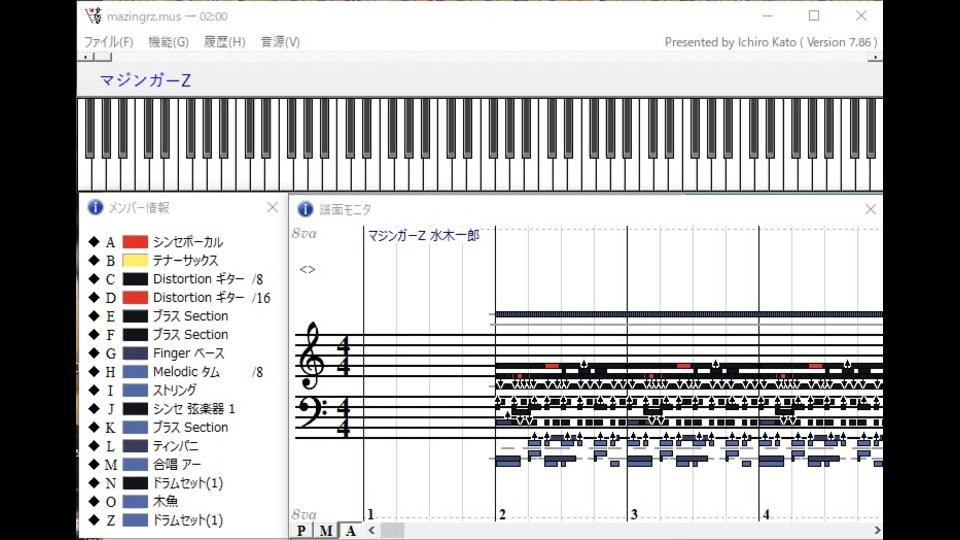Click measure 2 marker
This screenshot has width=960, height=540.
pos(503,514)
